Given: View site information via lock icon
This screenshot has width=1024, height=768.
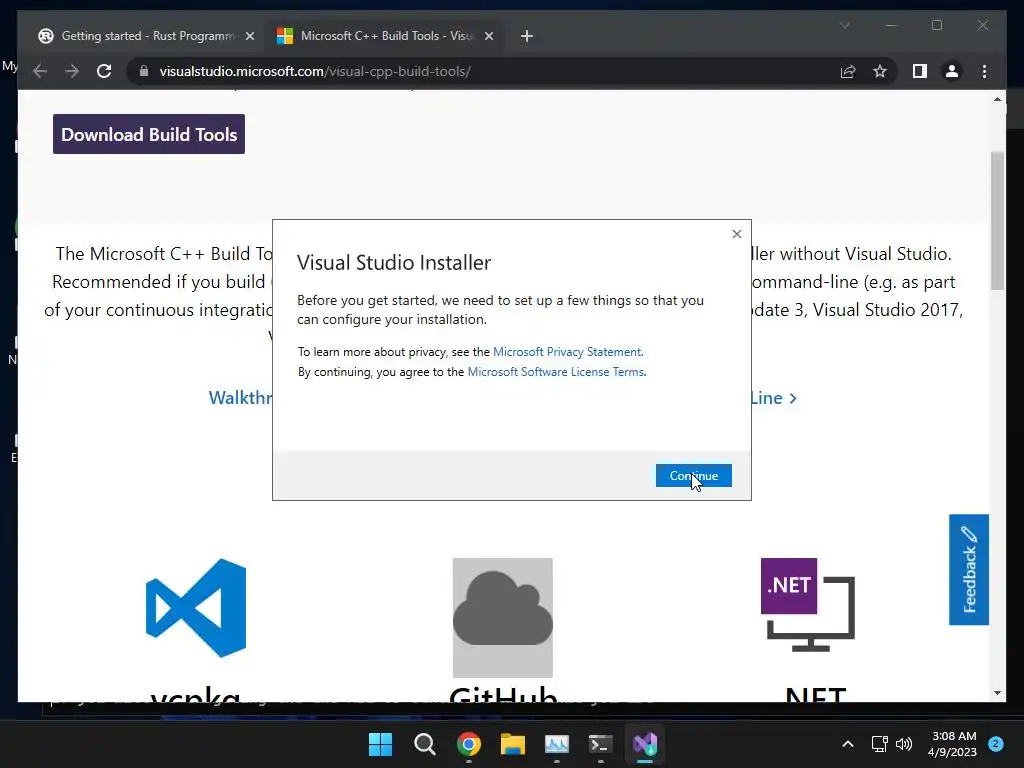Looking at the screenshot, I should pyautogui.click(x=144, y=71).
